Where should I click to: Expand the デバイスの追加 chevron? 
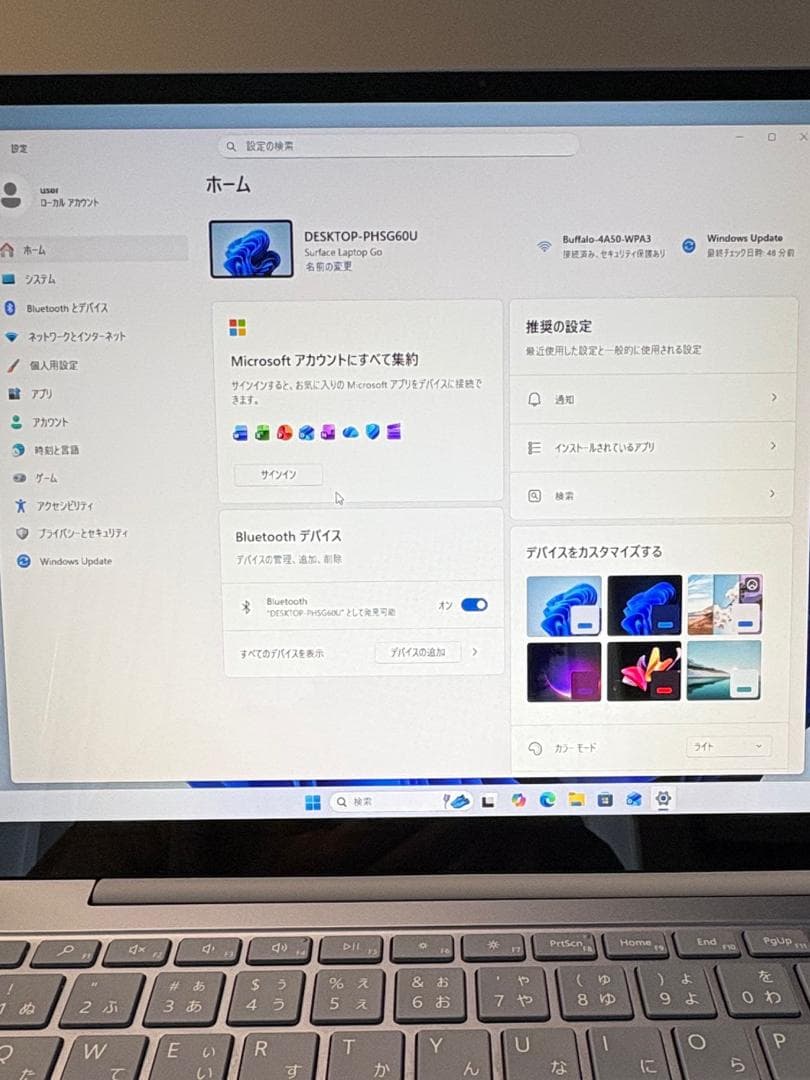(475, 651)
